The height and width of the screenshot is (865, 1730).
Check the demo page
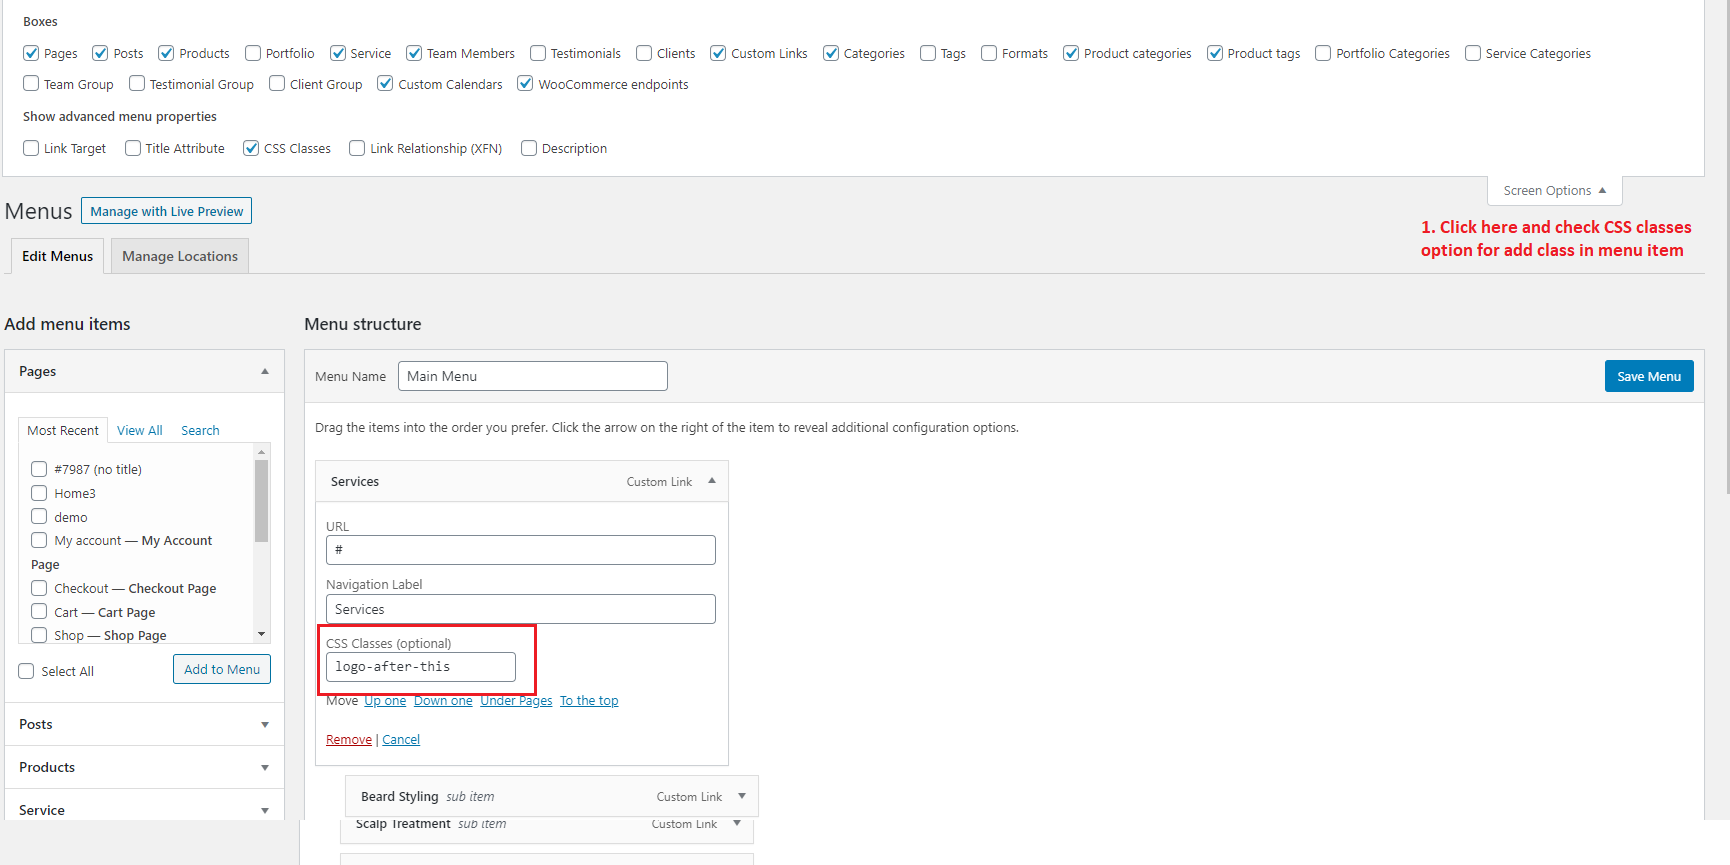(39, 516)
